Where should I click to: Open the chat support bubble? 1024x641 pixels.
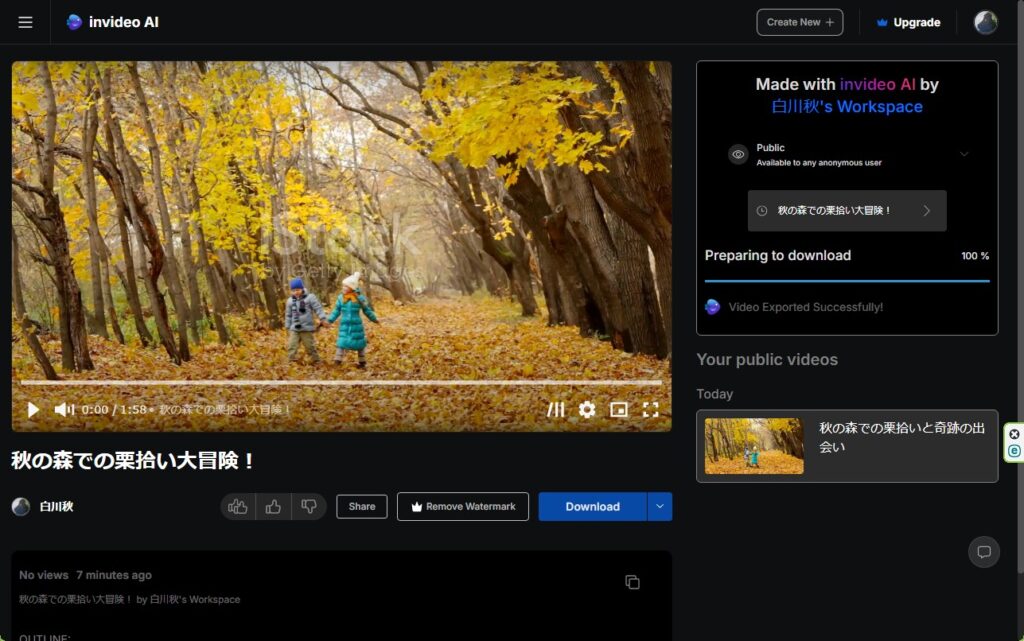[984, 552]
